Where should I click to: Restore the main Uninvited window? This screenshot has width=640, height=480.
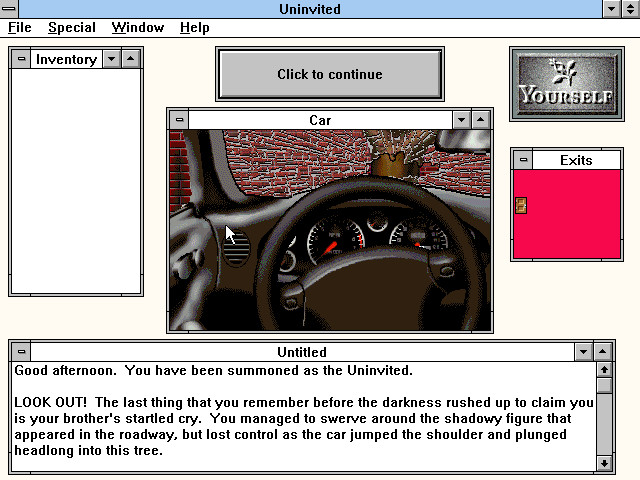631,9
